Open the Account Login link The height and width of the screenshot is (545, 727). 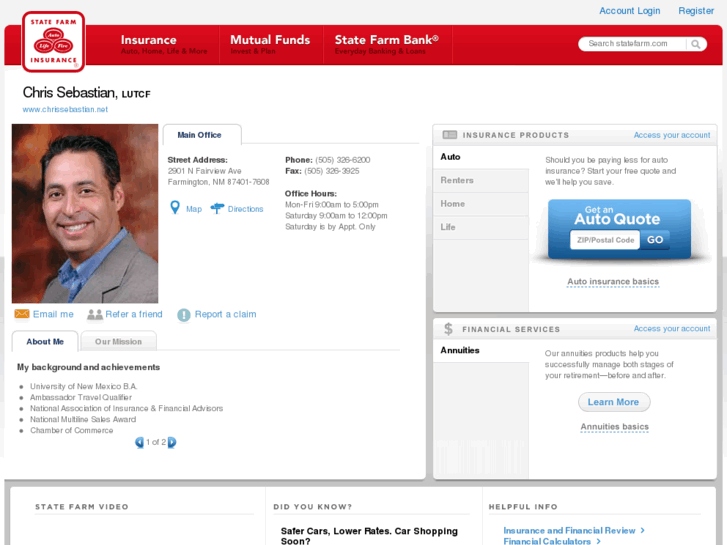(629, 11)
